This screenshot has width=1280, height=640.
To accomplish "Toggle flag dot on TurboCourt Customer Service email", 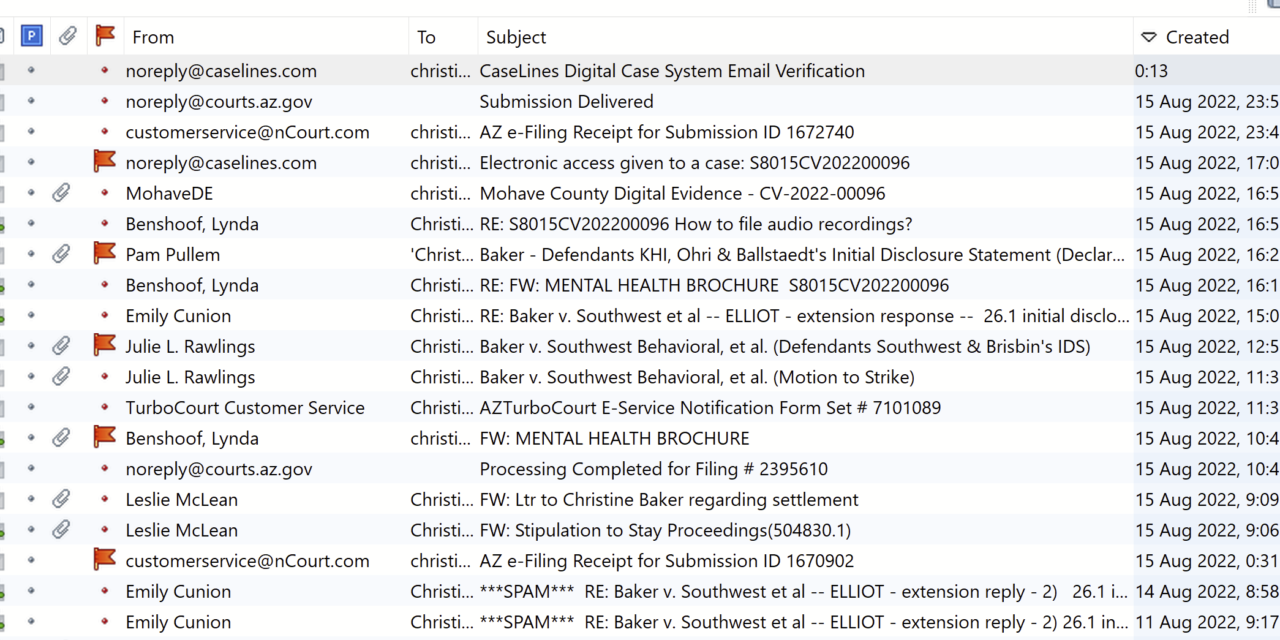I will pos(105,408).
